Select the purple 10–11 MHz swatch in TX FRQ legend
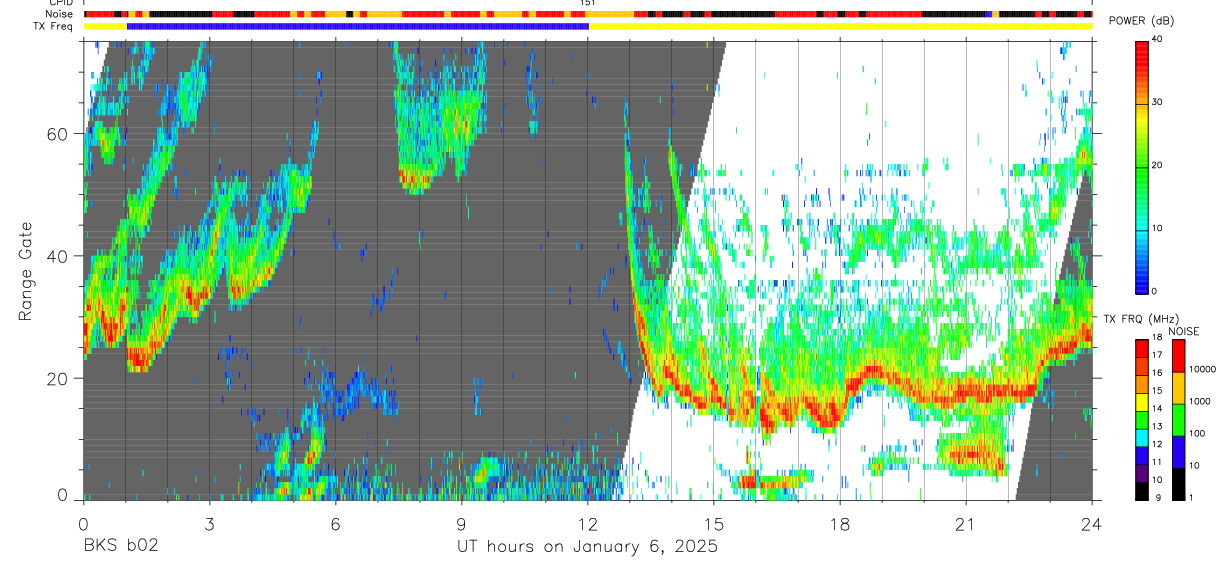This screenshot has height=567, width=1228. pyautogui.click(x=1142, y=473)
